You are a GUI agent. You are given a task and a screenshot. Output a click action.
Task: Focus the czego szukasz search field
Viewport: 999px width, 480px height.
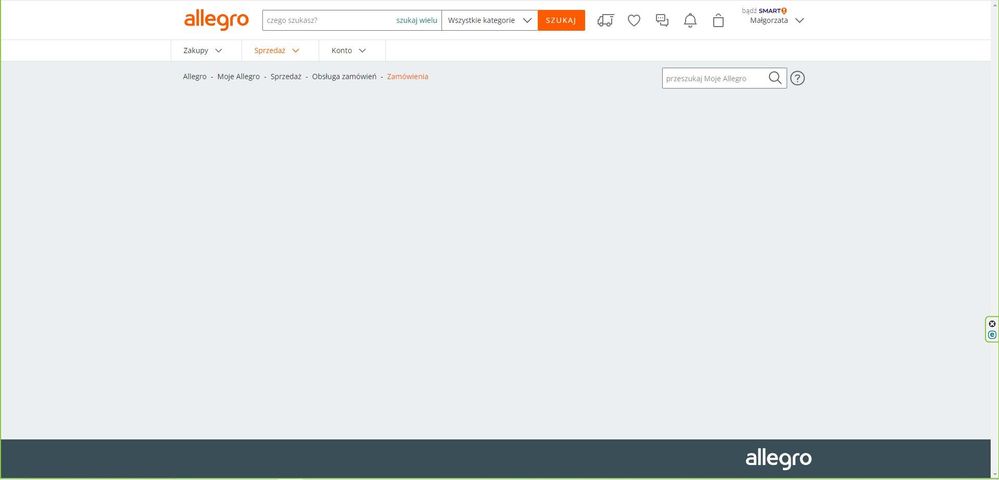[x=325, y=20]
